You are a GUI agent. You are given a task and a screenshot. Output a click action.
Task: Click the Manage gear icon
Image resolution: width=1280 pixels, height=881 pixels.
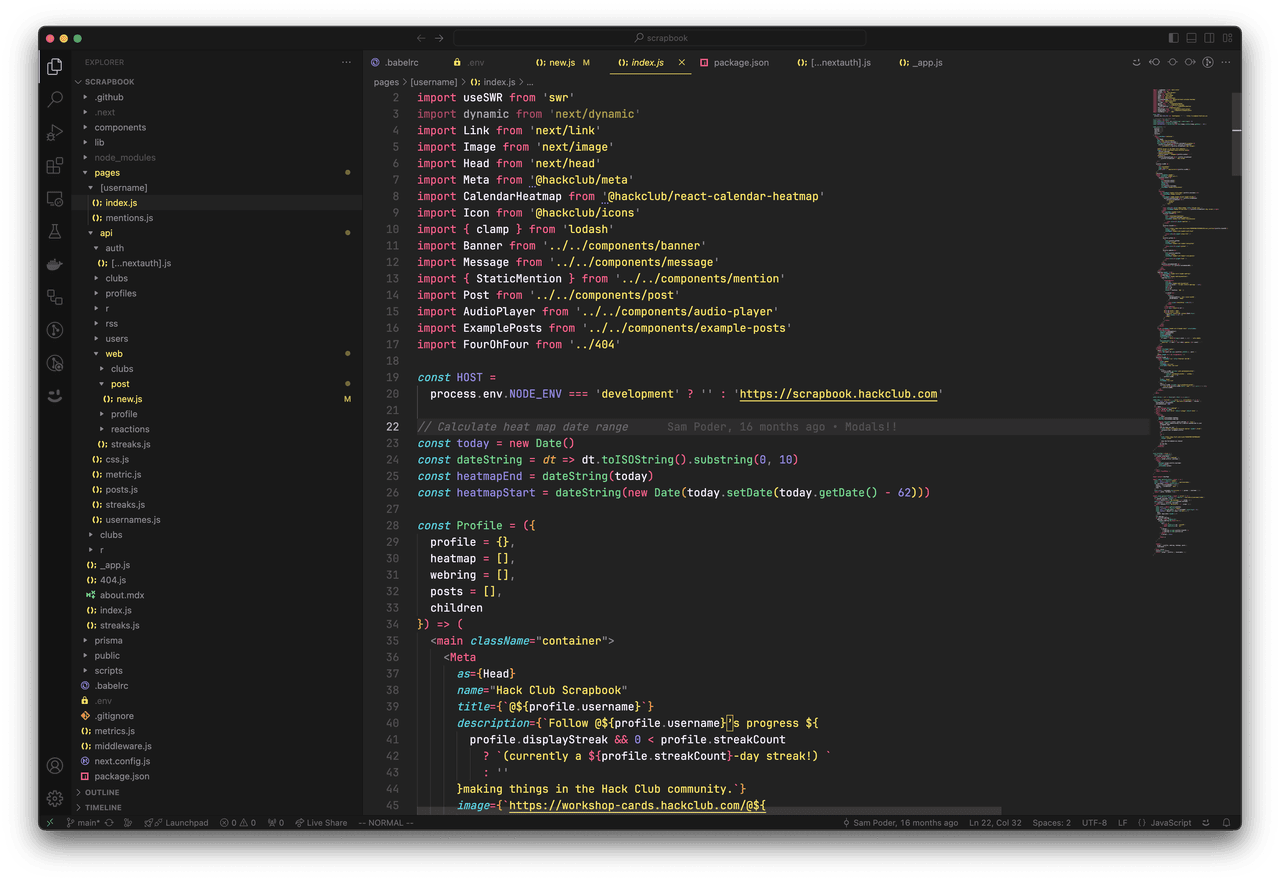click(x=55, y=799)
